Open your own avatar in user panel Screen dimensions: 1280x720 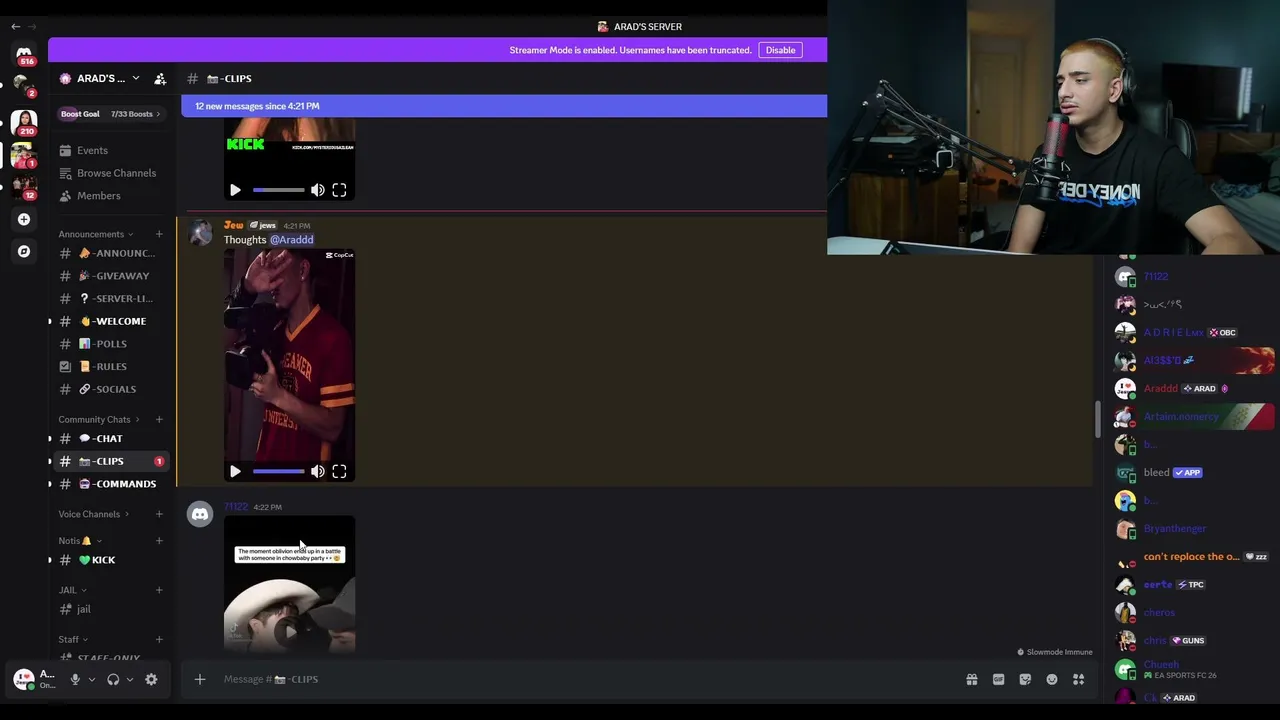pos(23,679)
